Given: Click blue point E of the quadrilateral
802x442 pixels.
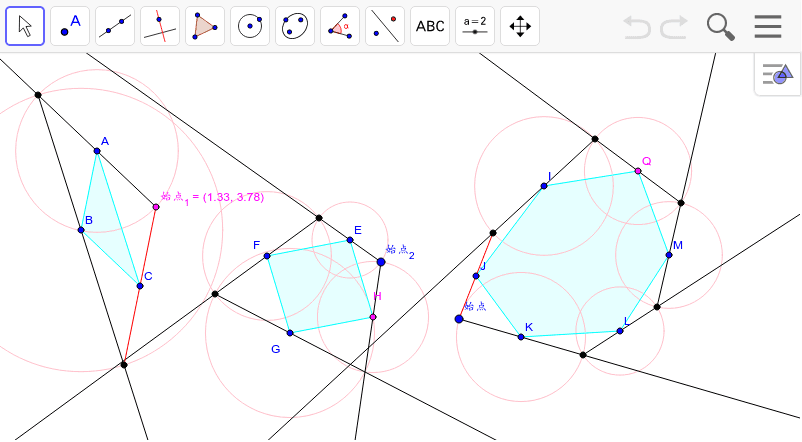Looking at the screenshot, I should pos(350,240).
